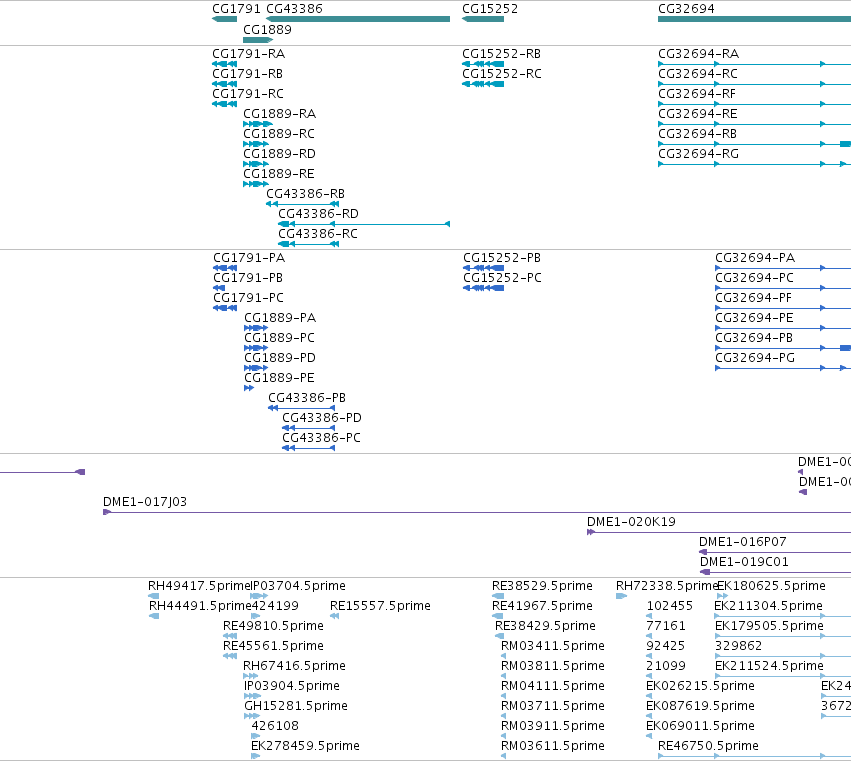The height and width of the screenshot is (761, 851).
Task: Click the CG1889 gene label
Action: pyautogui.click(x=267, y=30)
